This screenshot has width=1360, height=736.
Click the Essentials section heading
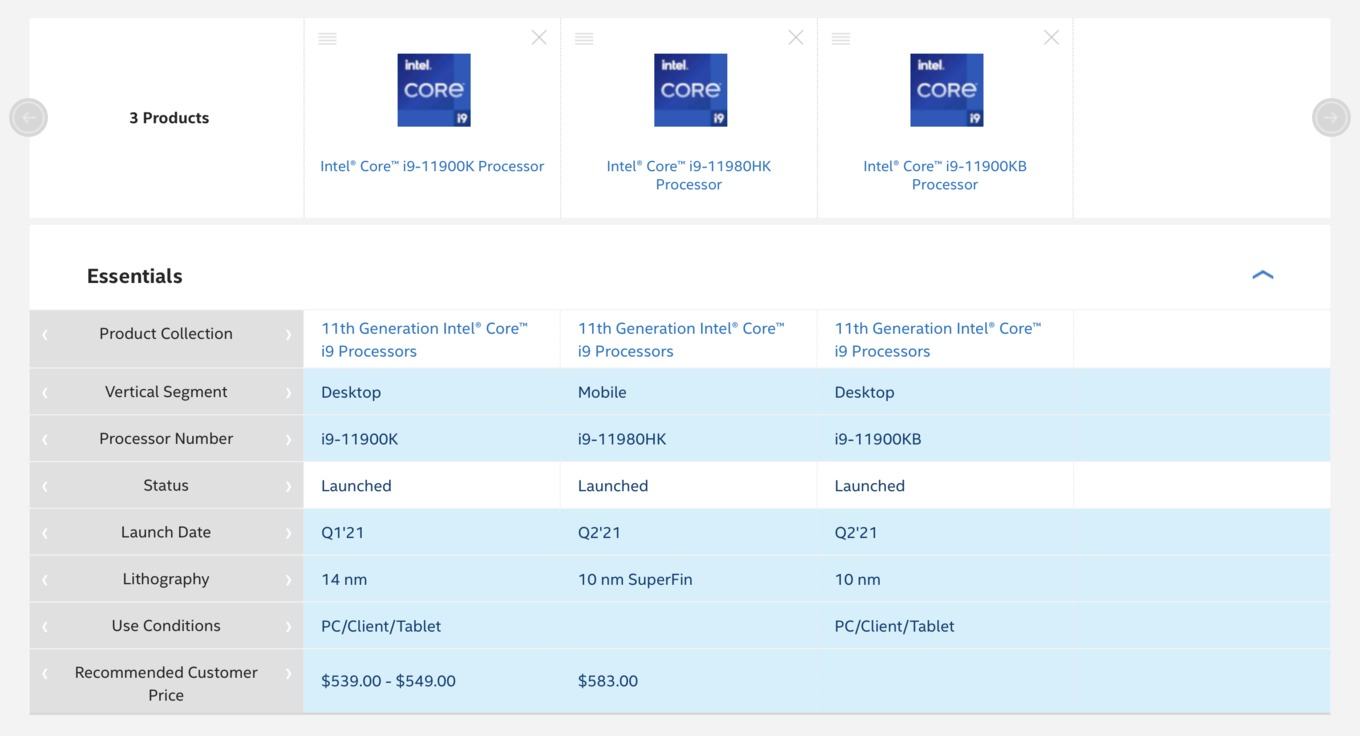tap(135, 276)
